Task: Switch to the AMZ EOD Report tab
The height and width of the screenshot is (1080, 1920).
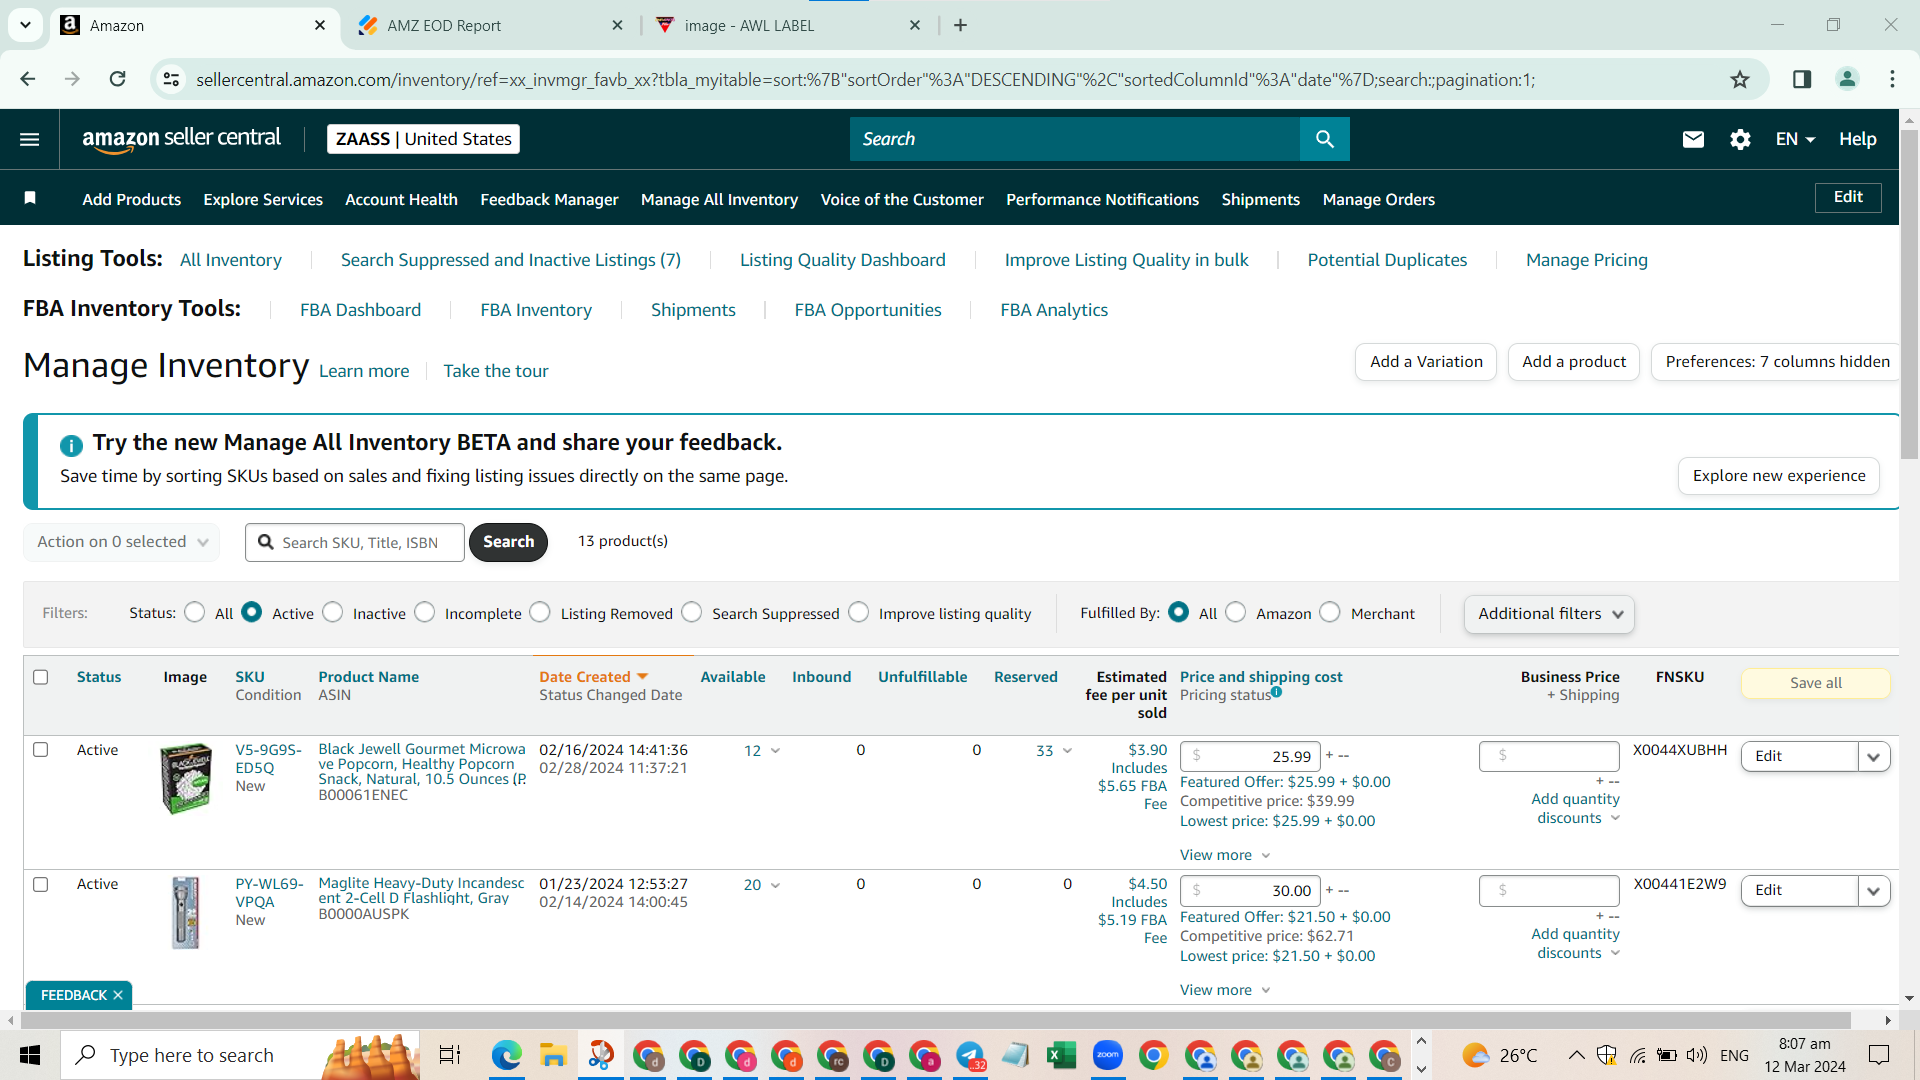Action: (x=490, y=25)
